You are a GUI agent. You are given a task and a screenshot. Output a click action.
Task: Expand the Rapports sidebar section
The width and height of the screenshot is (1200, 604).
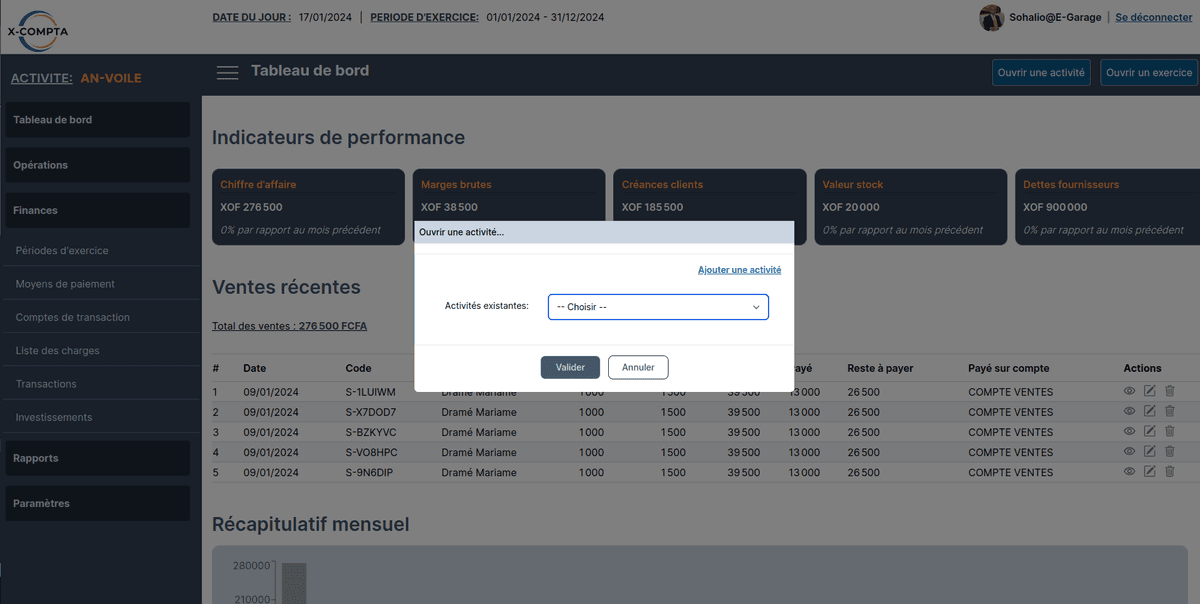96,458
